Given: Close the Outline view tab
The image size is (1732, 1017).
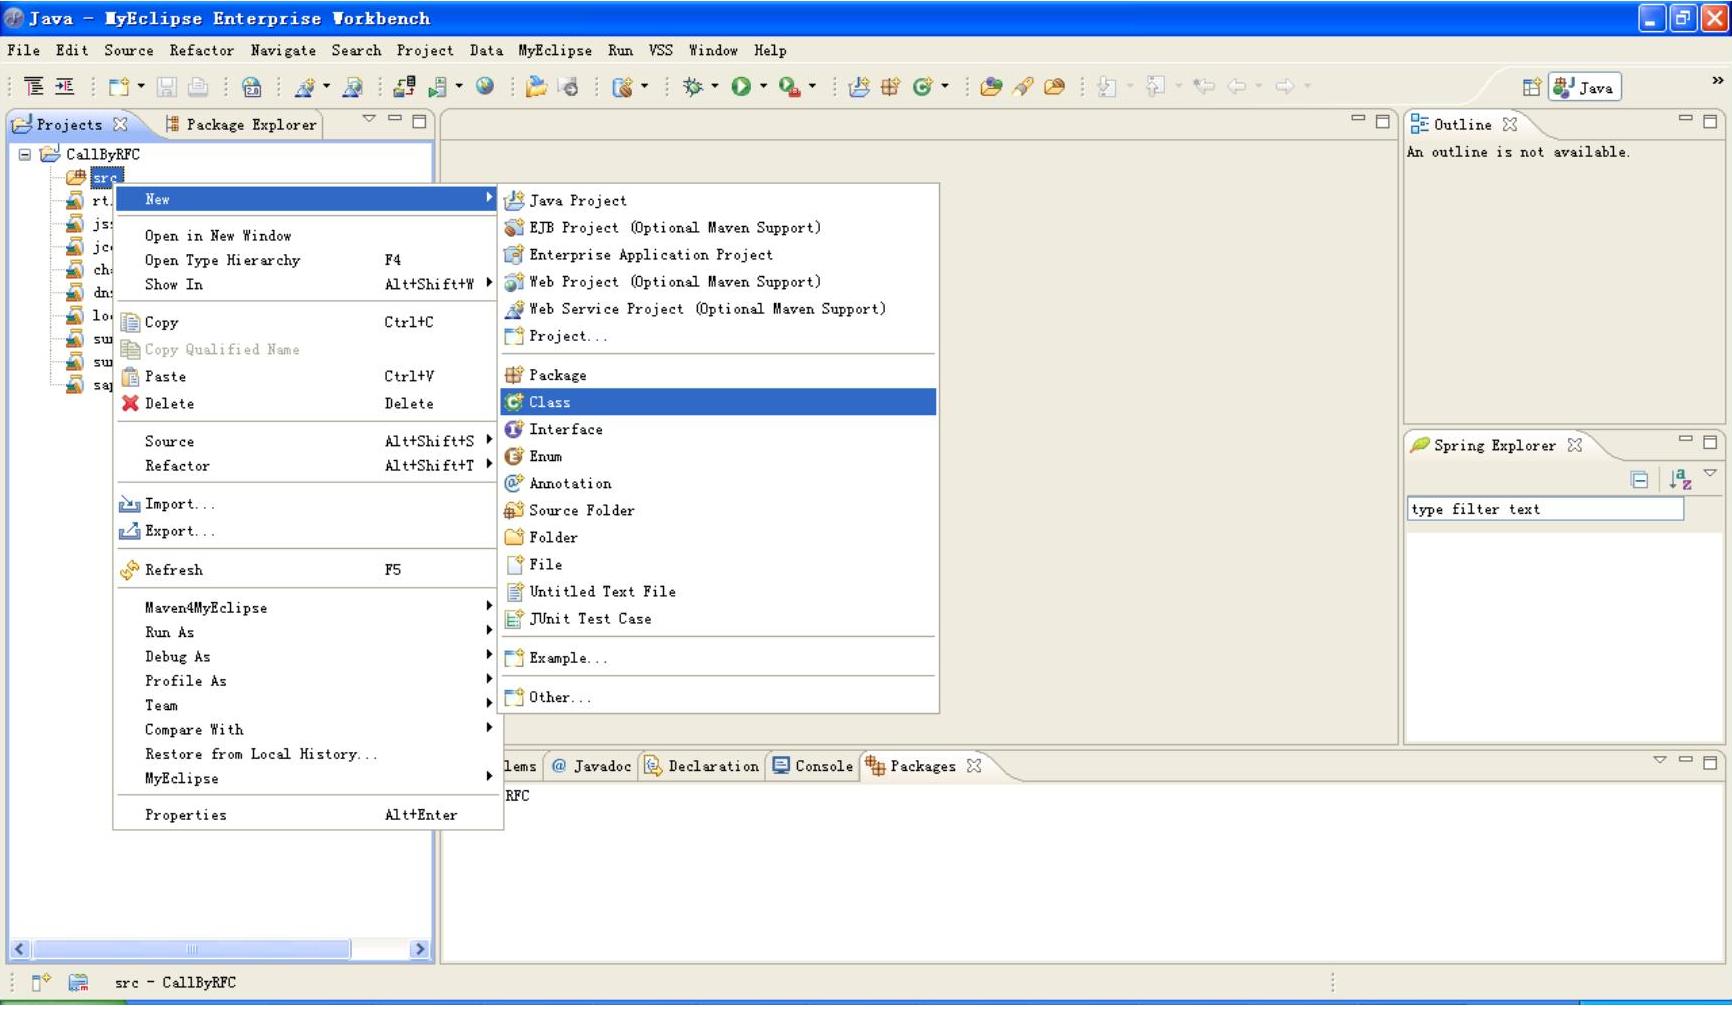Looking at the screenshot, I should [x=1510, y=124].
